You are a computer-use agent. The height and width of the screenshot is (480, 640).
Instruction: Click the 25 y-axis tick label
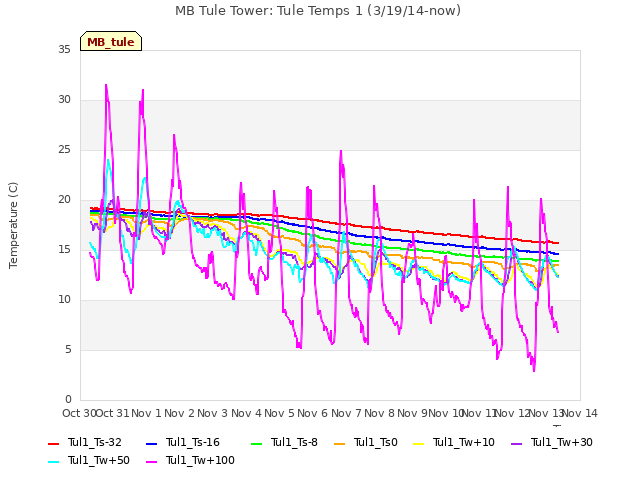pos(64,149)
